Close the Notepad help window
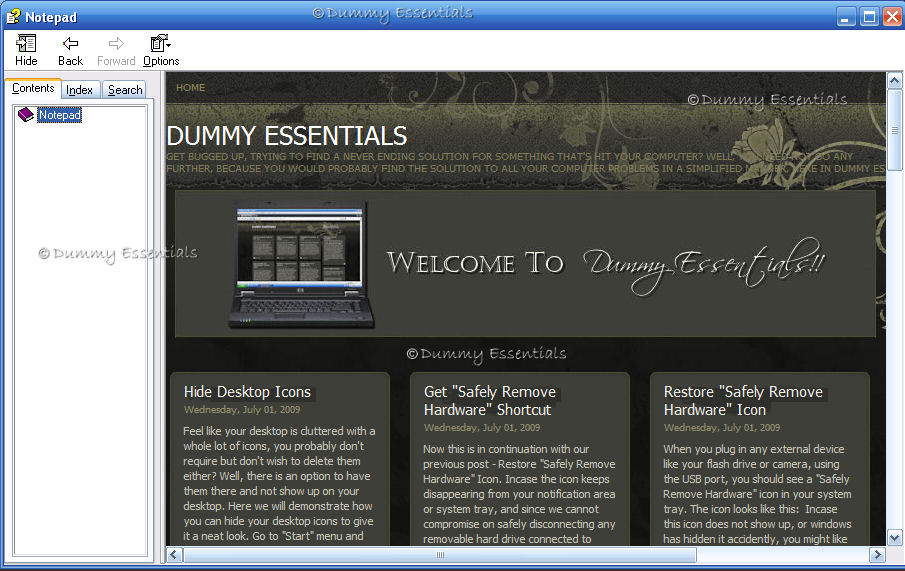This screenshot has height=571, width=905. [892, 16]
